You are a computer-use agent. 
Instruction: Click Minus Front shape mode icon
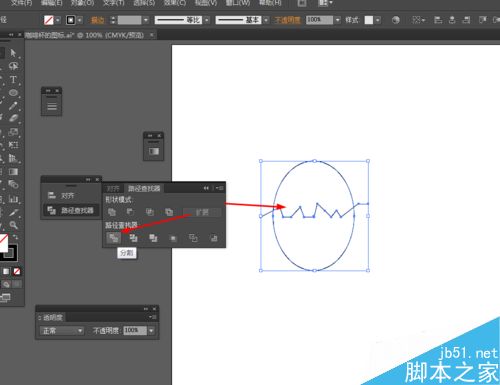[x=130, y=212]
